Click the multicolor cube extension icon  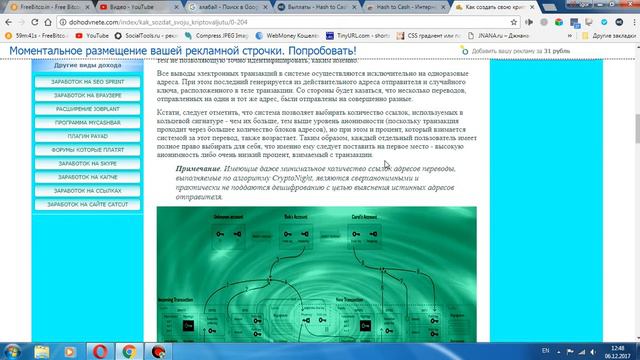tap(559, 22)
